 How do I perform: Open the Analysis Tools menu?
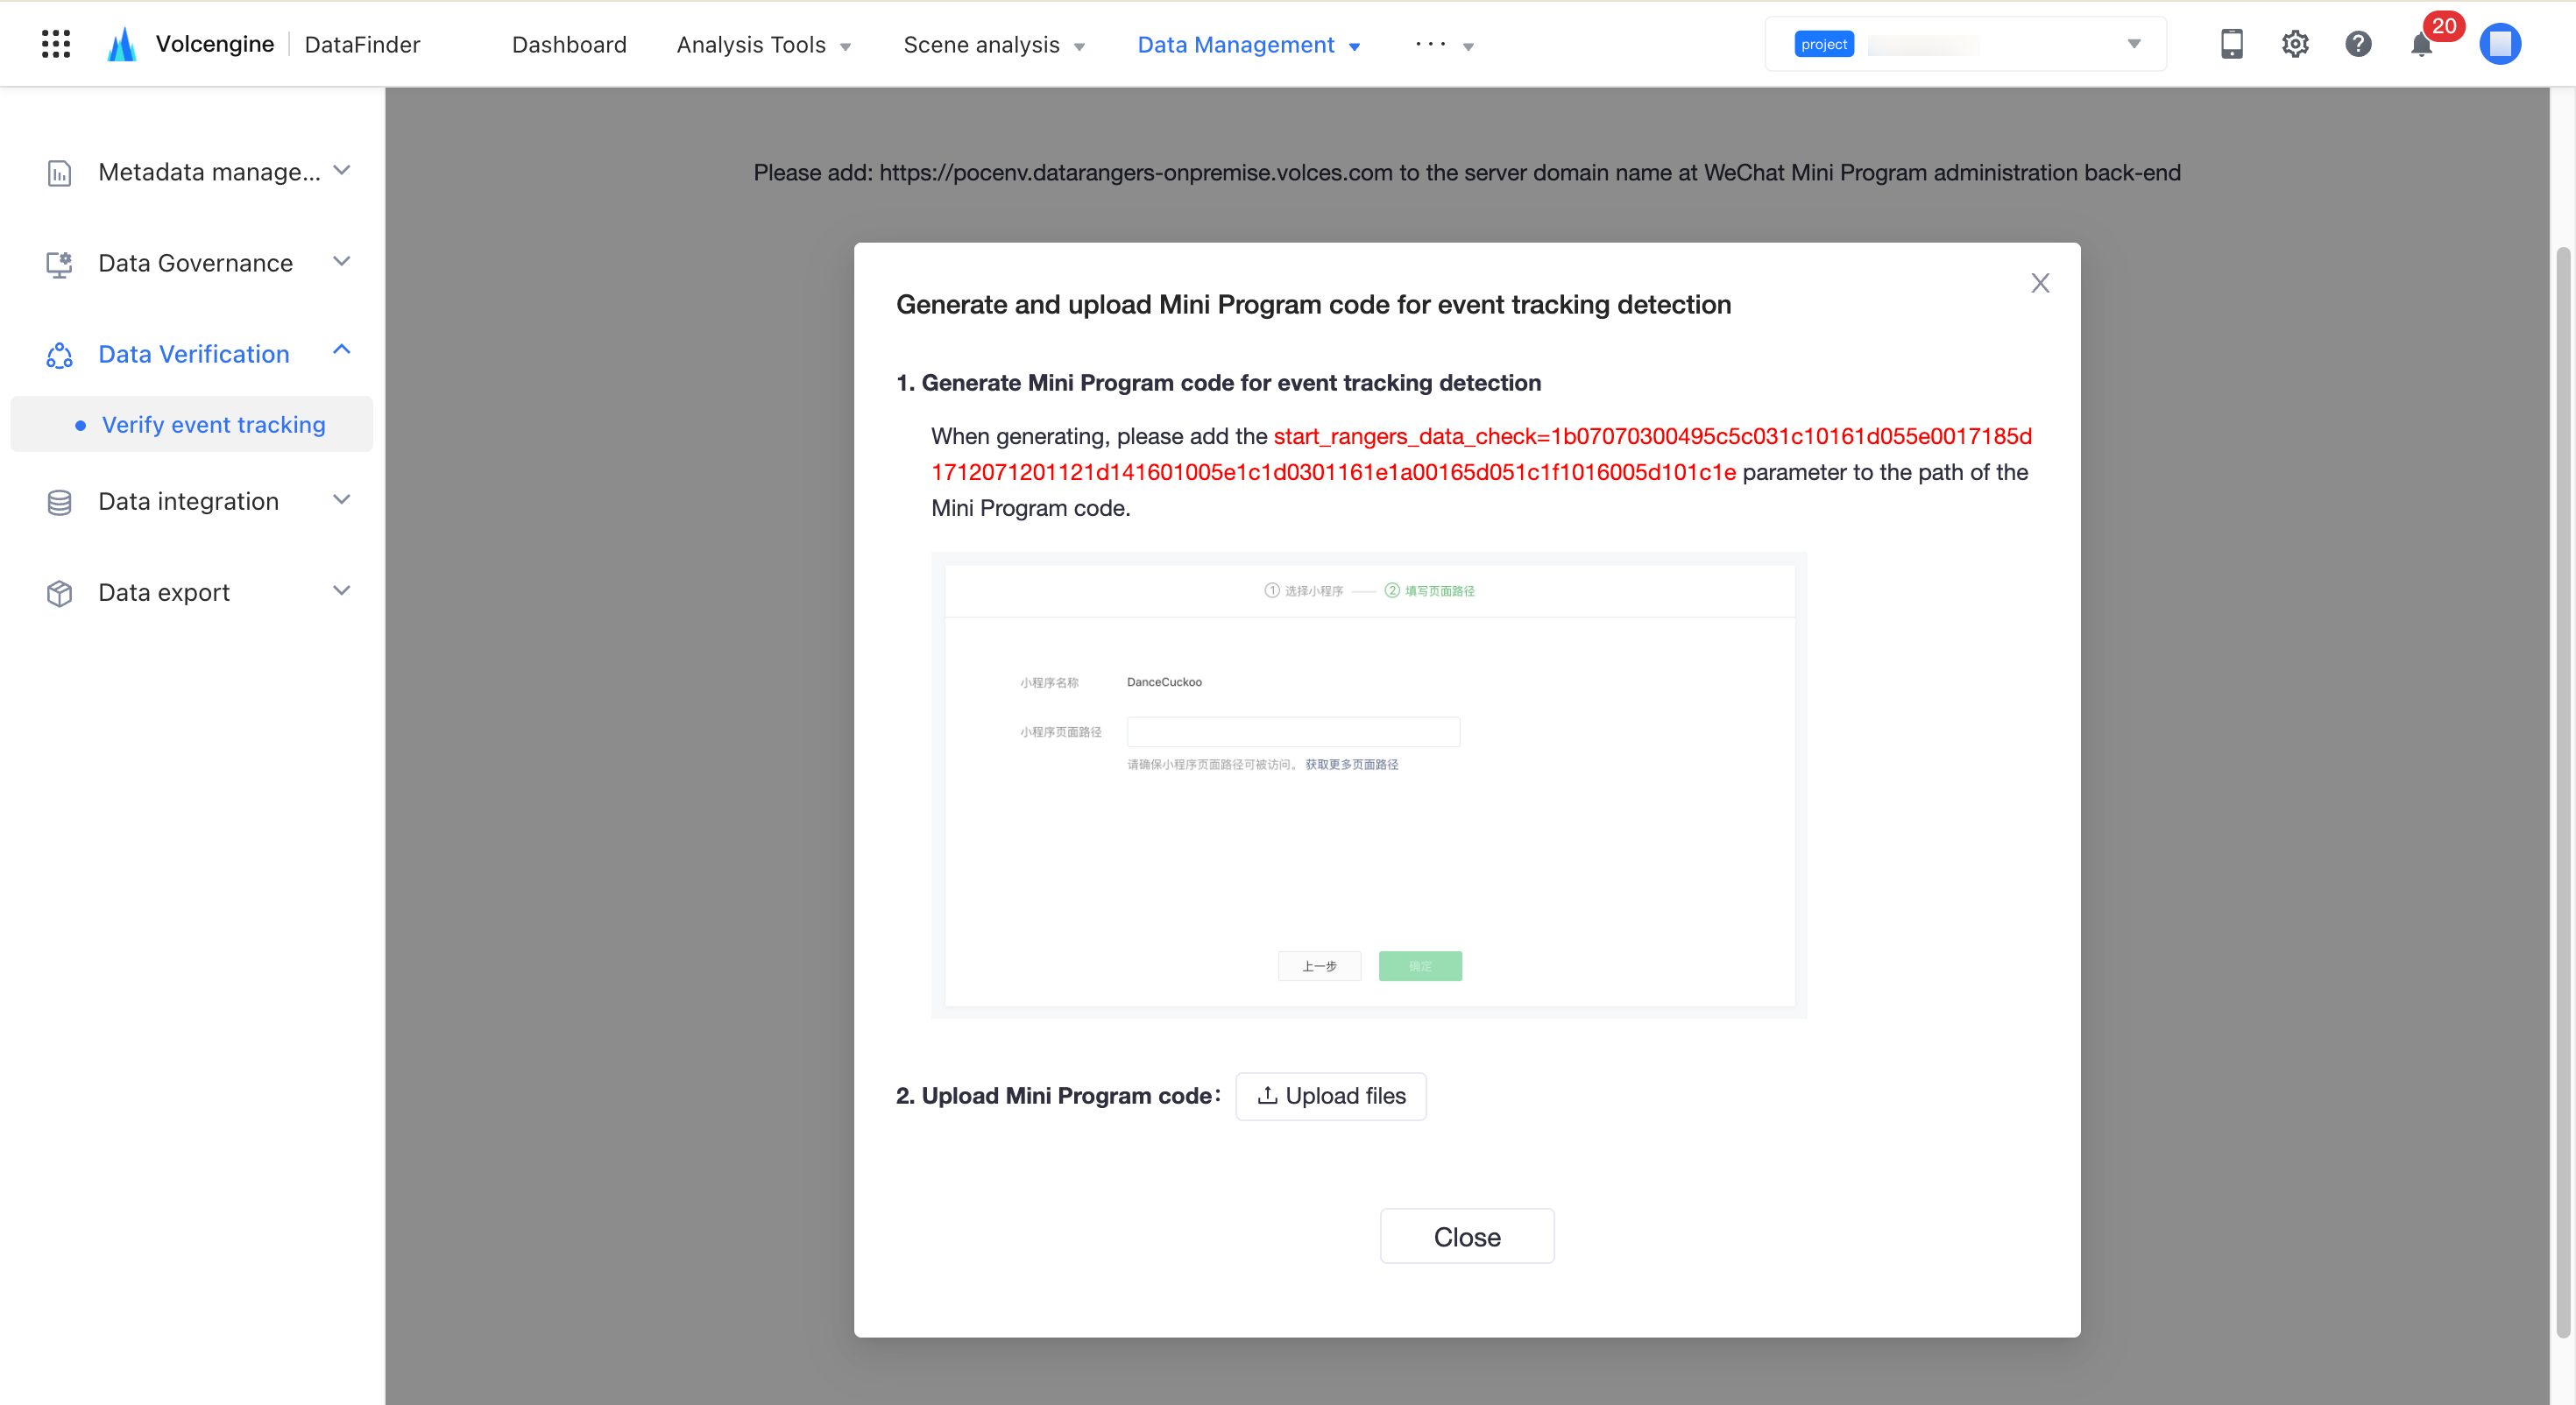pyautogui.click(x=763, y=45)
